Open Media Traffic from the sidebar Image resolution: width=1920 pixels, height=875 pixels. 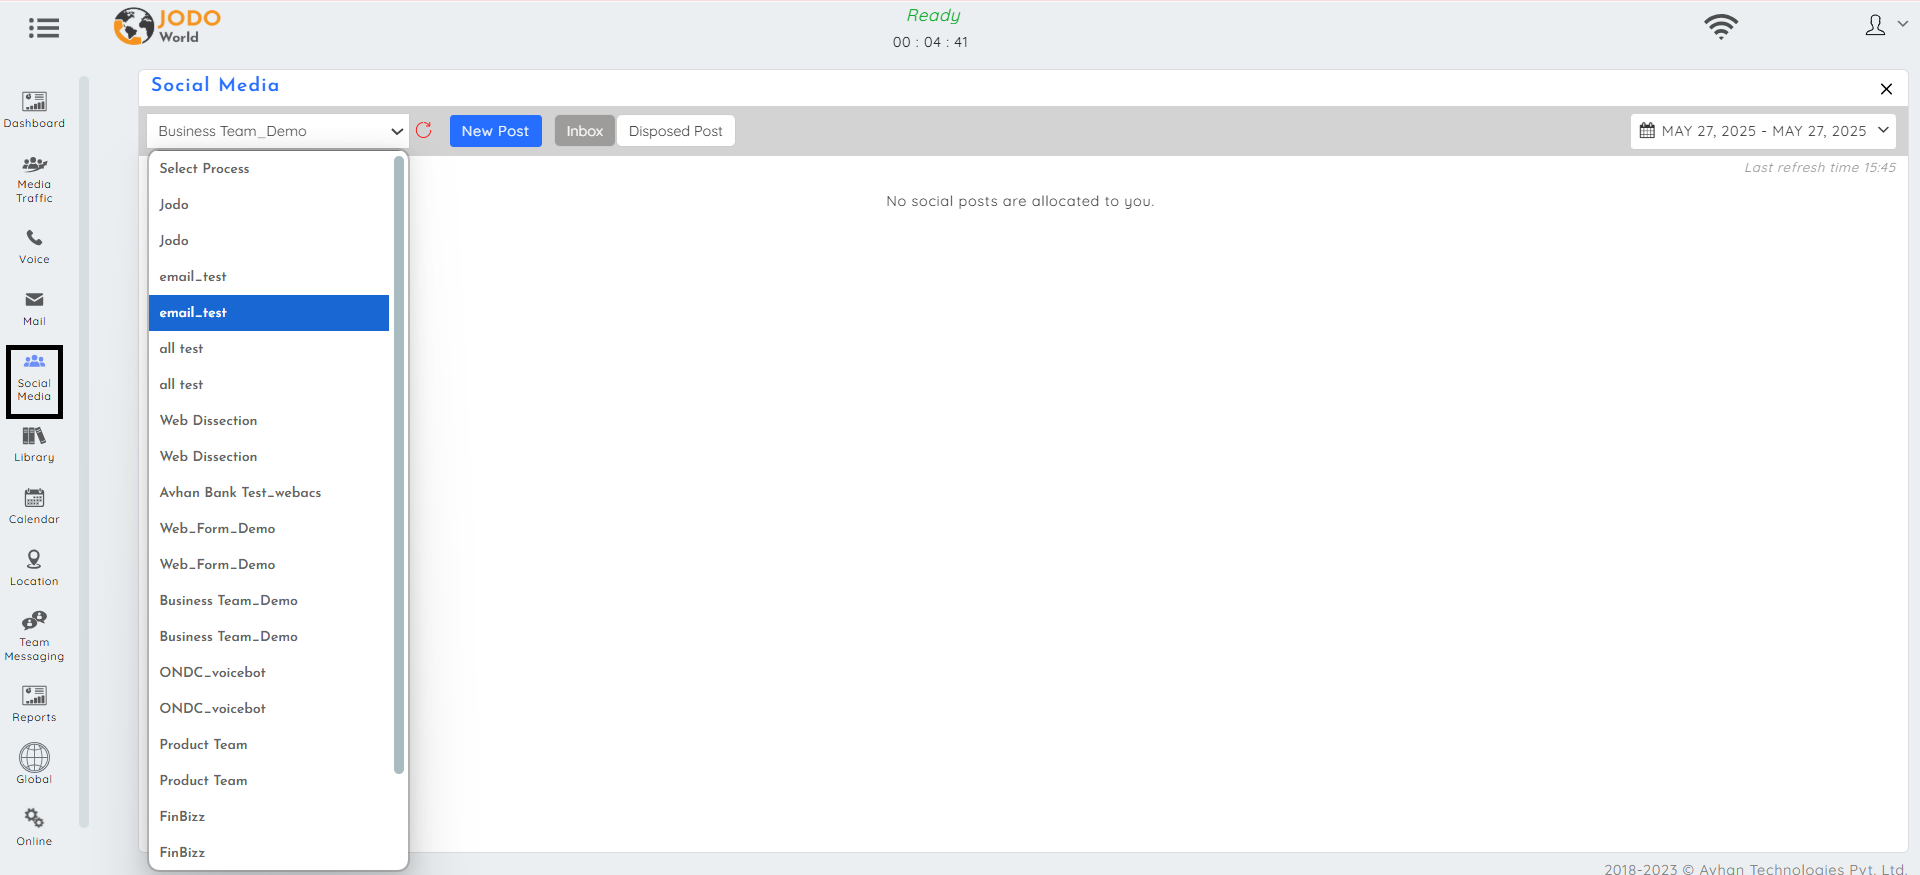pyautogui.click(x=34, y=179)
